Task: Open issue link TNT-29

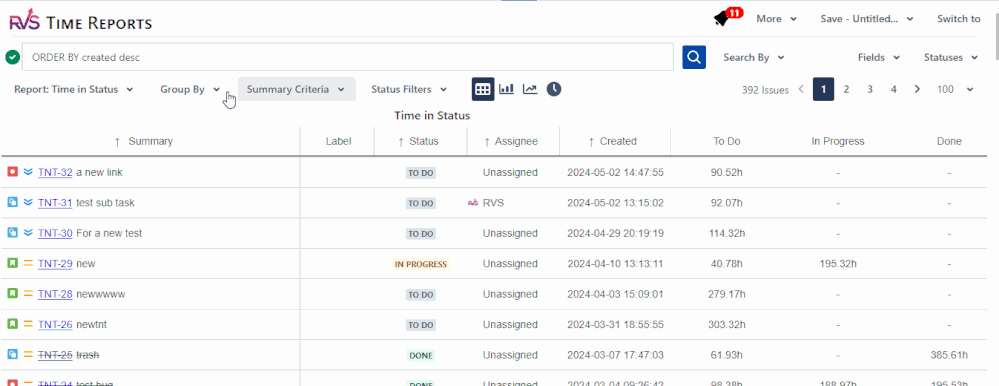Action: pyautogui.click(x=55, y=263)
